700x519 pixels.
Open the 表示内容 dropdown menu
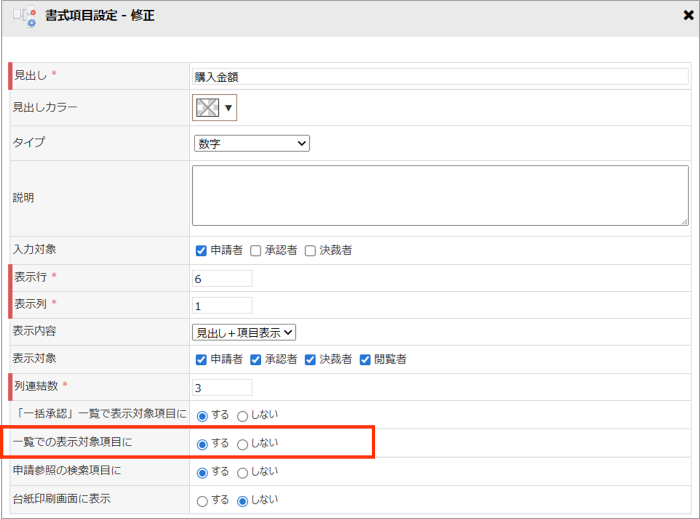point(244,332)
